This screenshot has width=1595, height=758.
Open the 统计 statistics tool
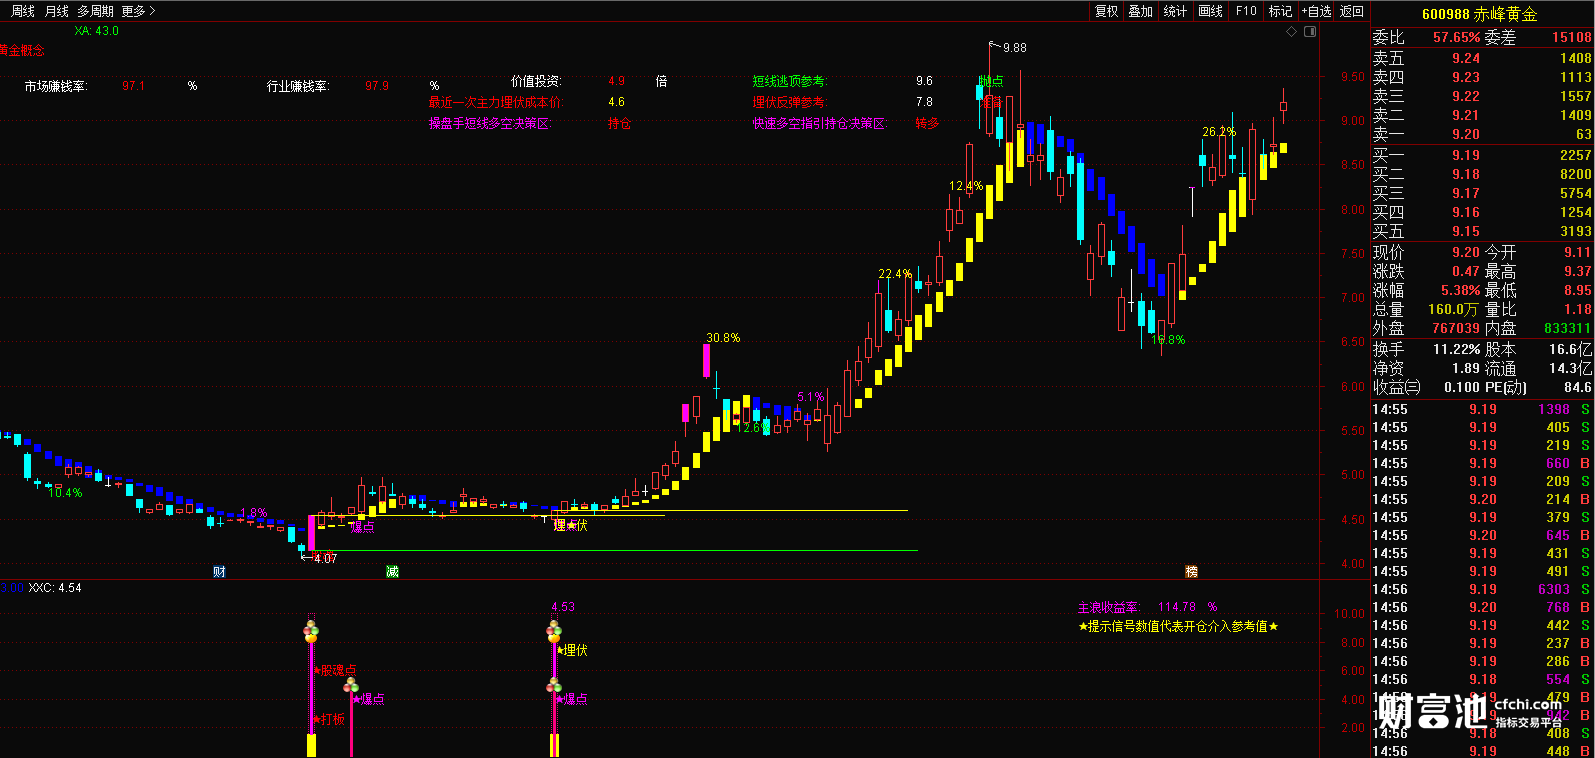(1175, 11)
